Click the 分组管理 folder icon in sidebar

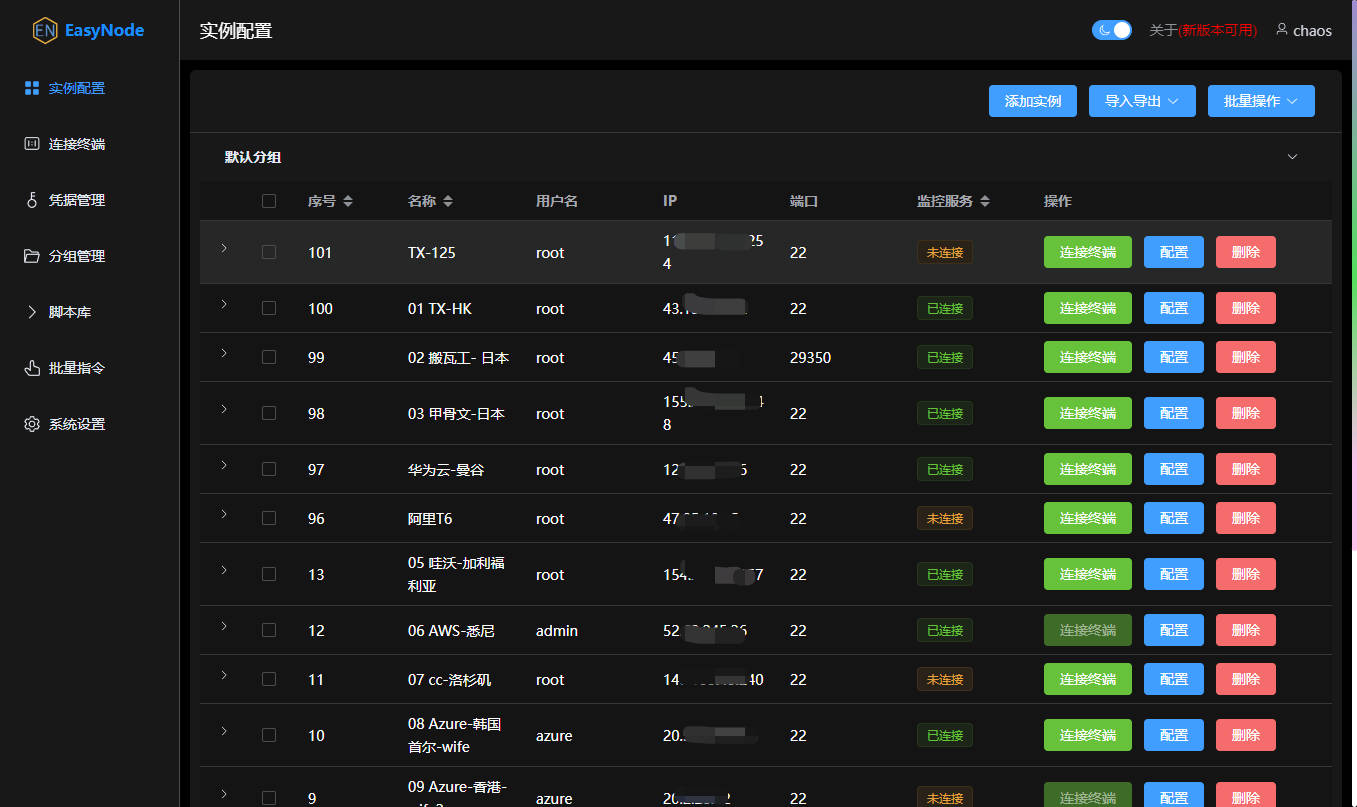[x=32, y=256]
